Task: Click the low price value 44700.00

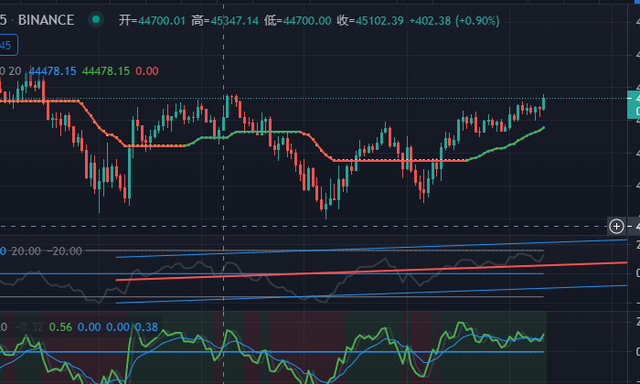Action: [x=307, y=21]
